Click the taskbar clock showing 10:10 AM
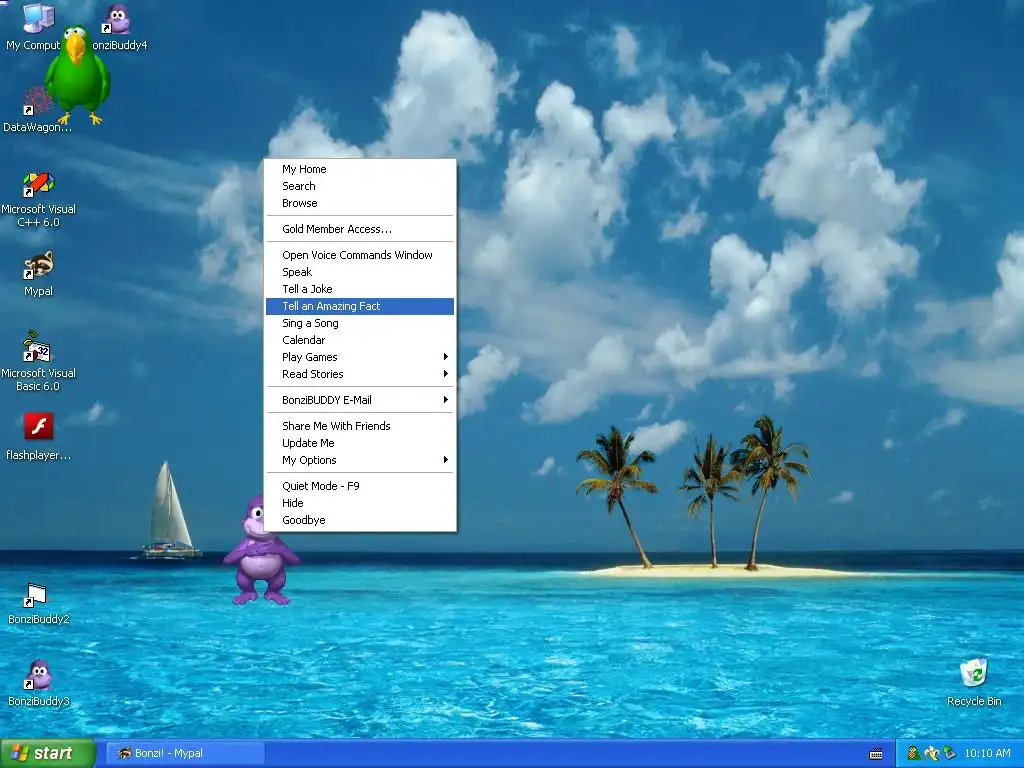The image size is (1024, 768). tap(987, 753)
